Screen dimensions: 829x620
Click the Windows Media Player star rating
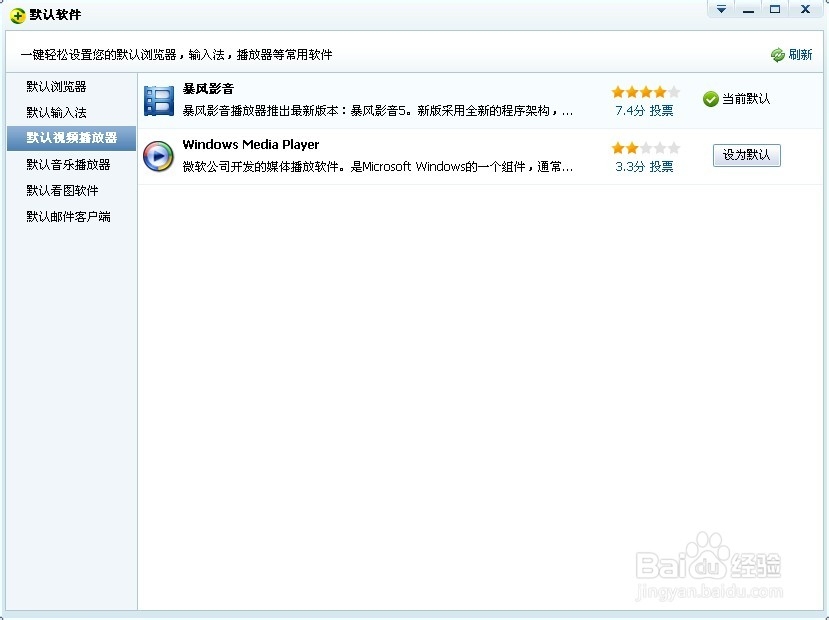(646, 148)
